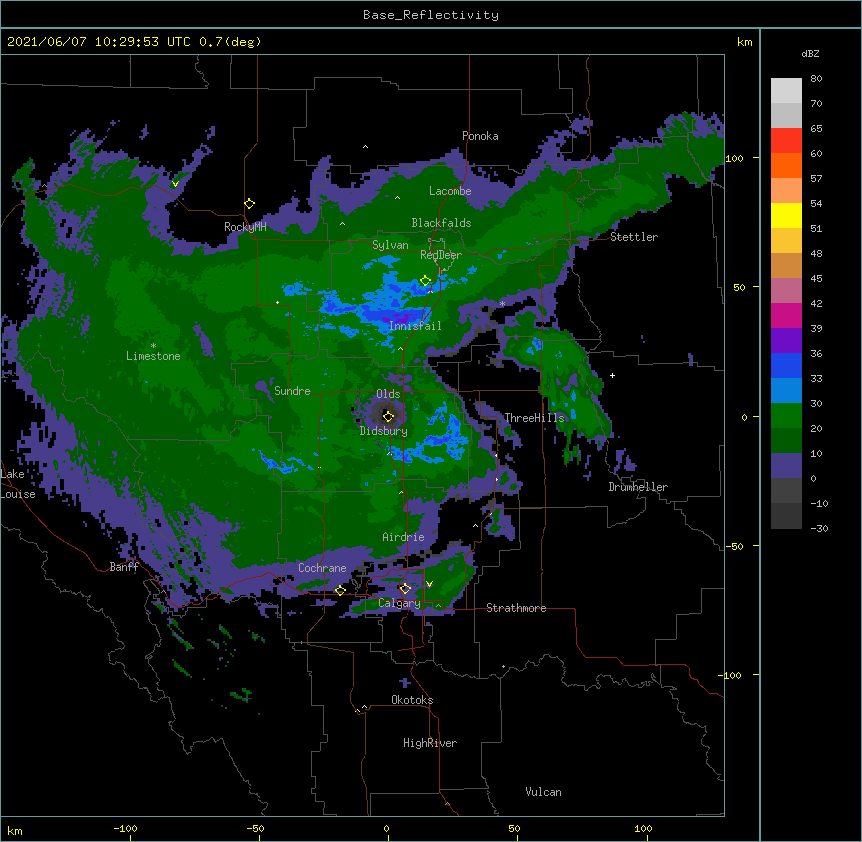The image size is (862, 842).
Task: Click the HighRiver city label
Action: tap(430, 743)
